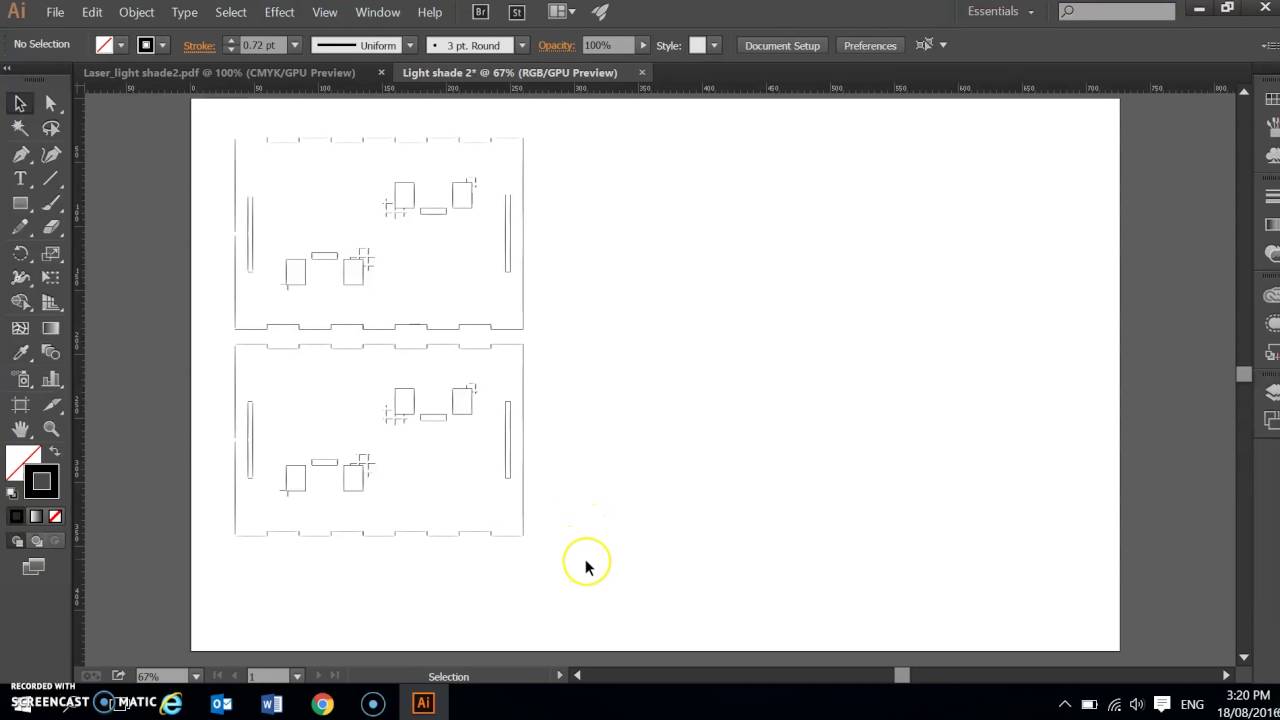Click the Preferences button

[870, 45]
